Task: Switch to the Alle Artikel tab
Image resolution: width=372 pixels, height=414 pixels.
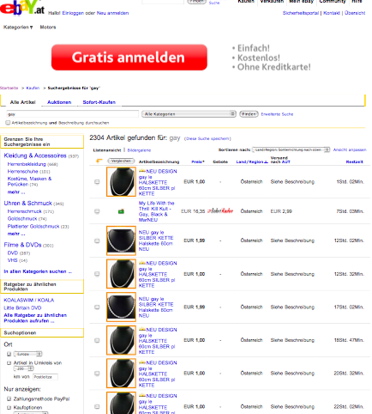Action: tap(23, 102)
